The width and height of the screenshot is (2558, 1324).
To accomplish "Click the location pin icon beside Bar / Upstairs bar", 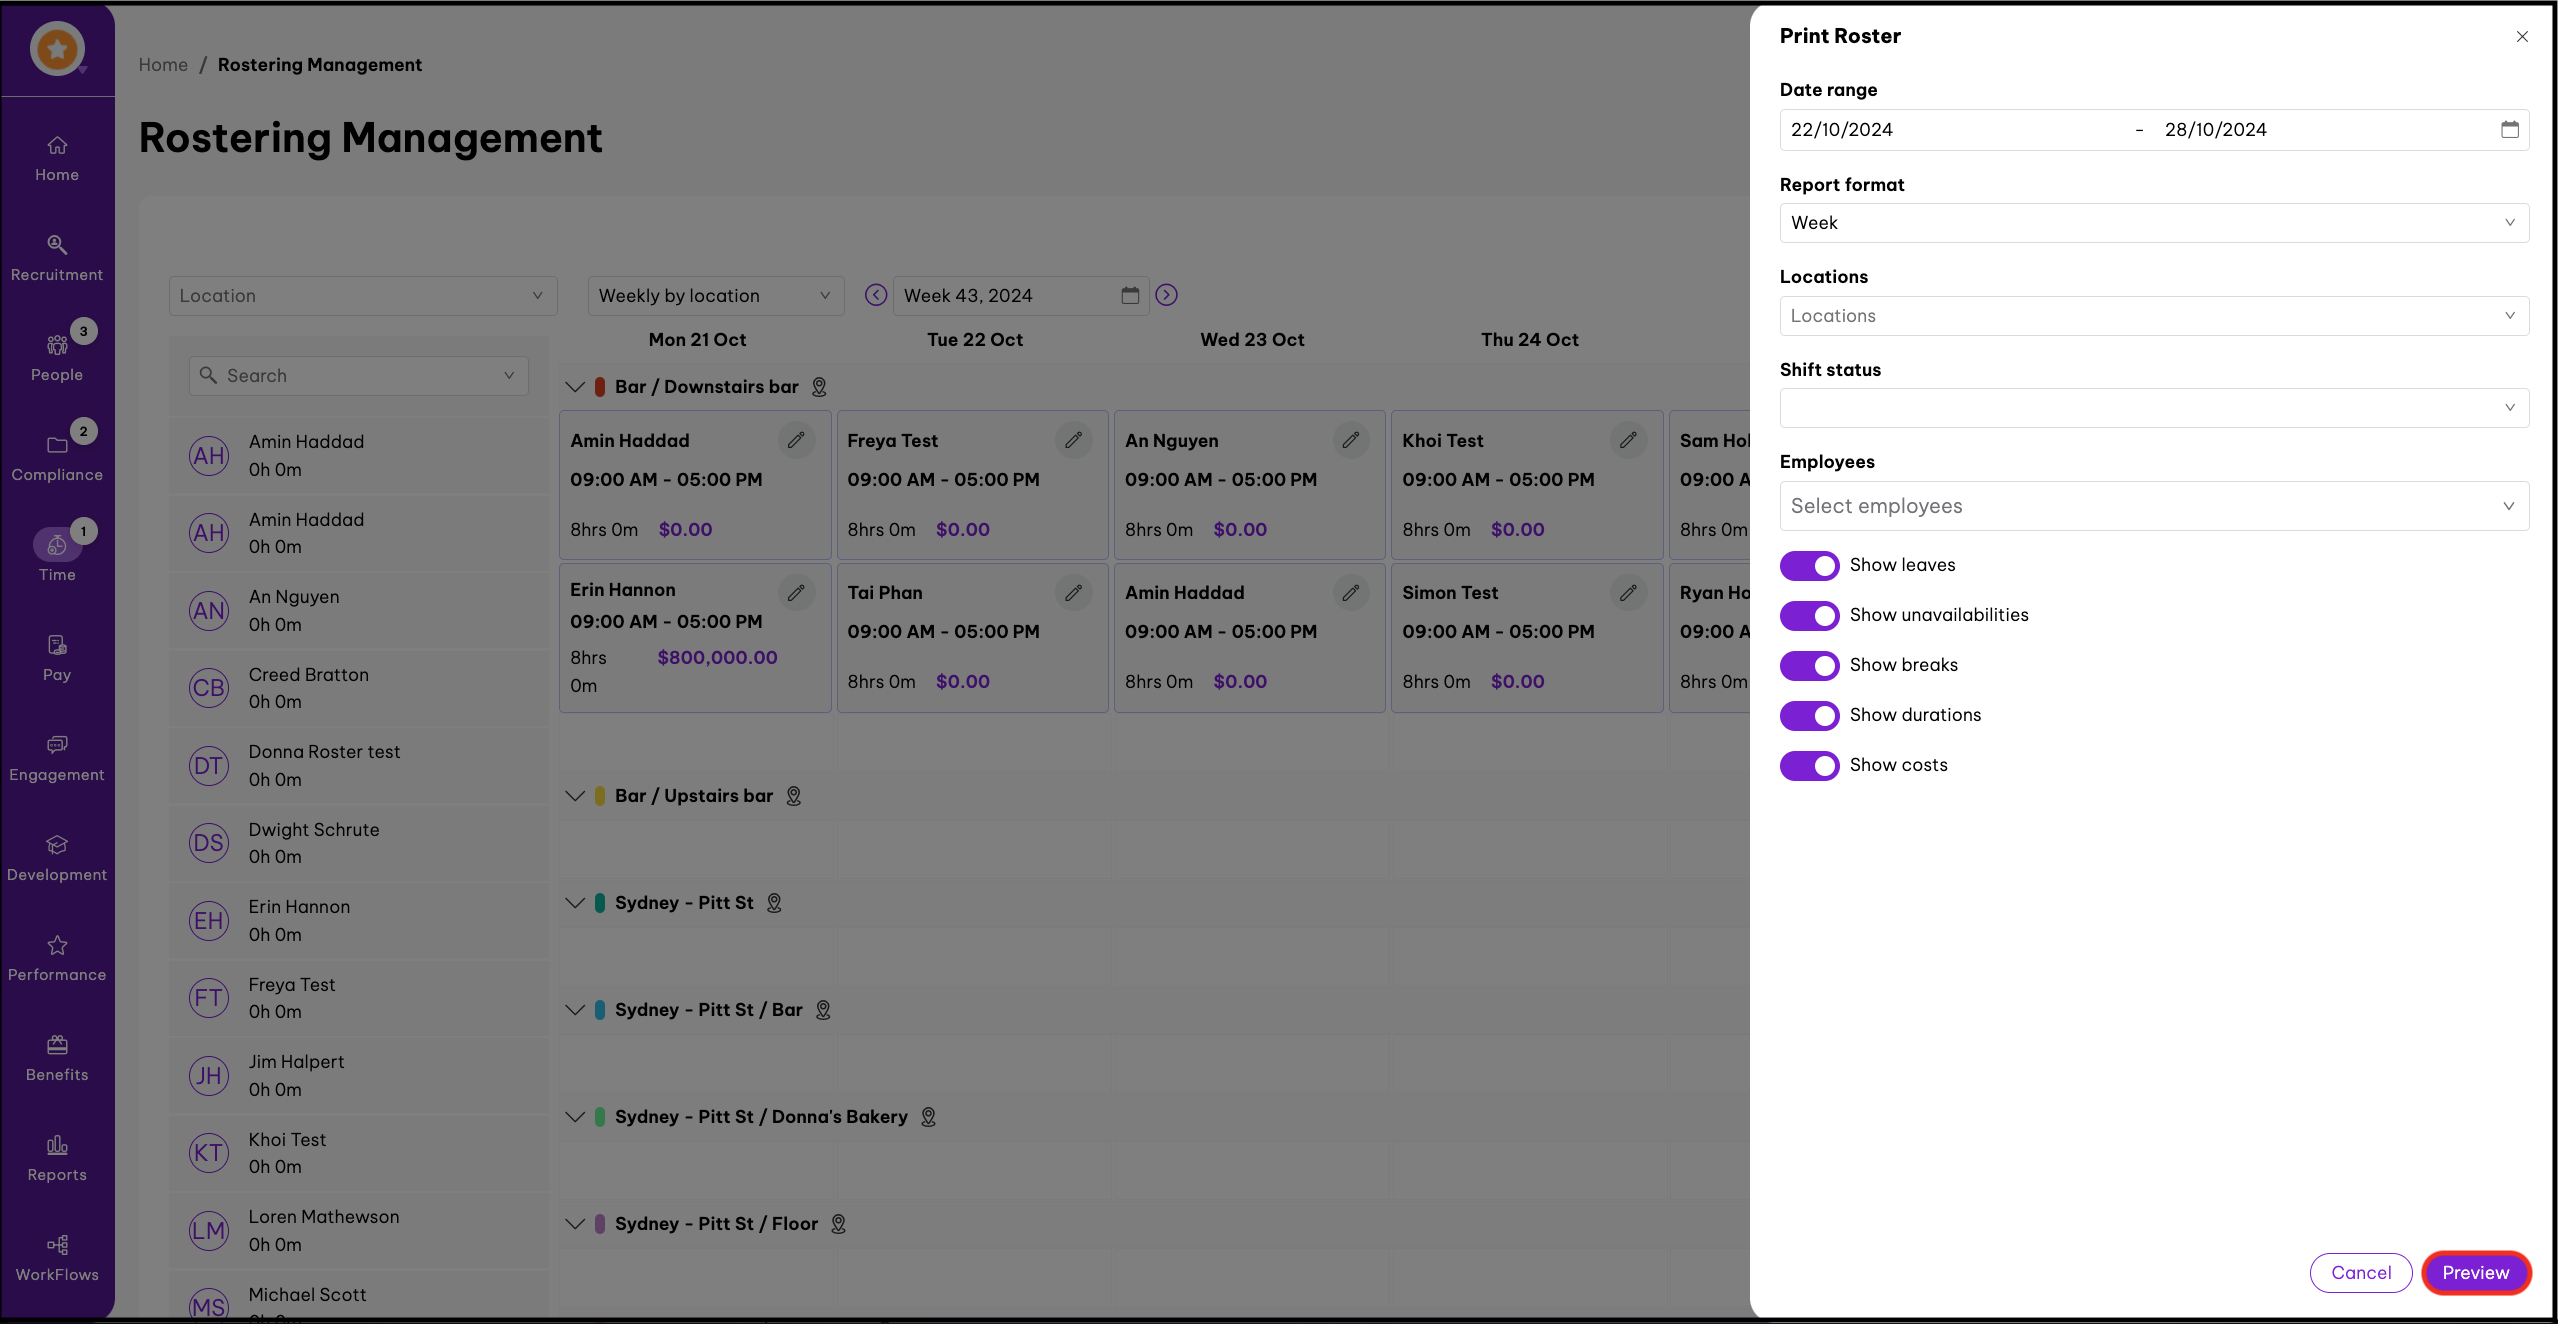I will [794, 796].
